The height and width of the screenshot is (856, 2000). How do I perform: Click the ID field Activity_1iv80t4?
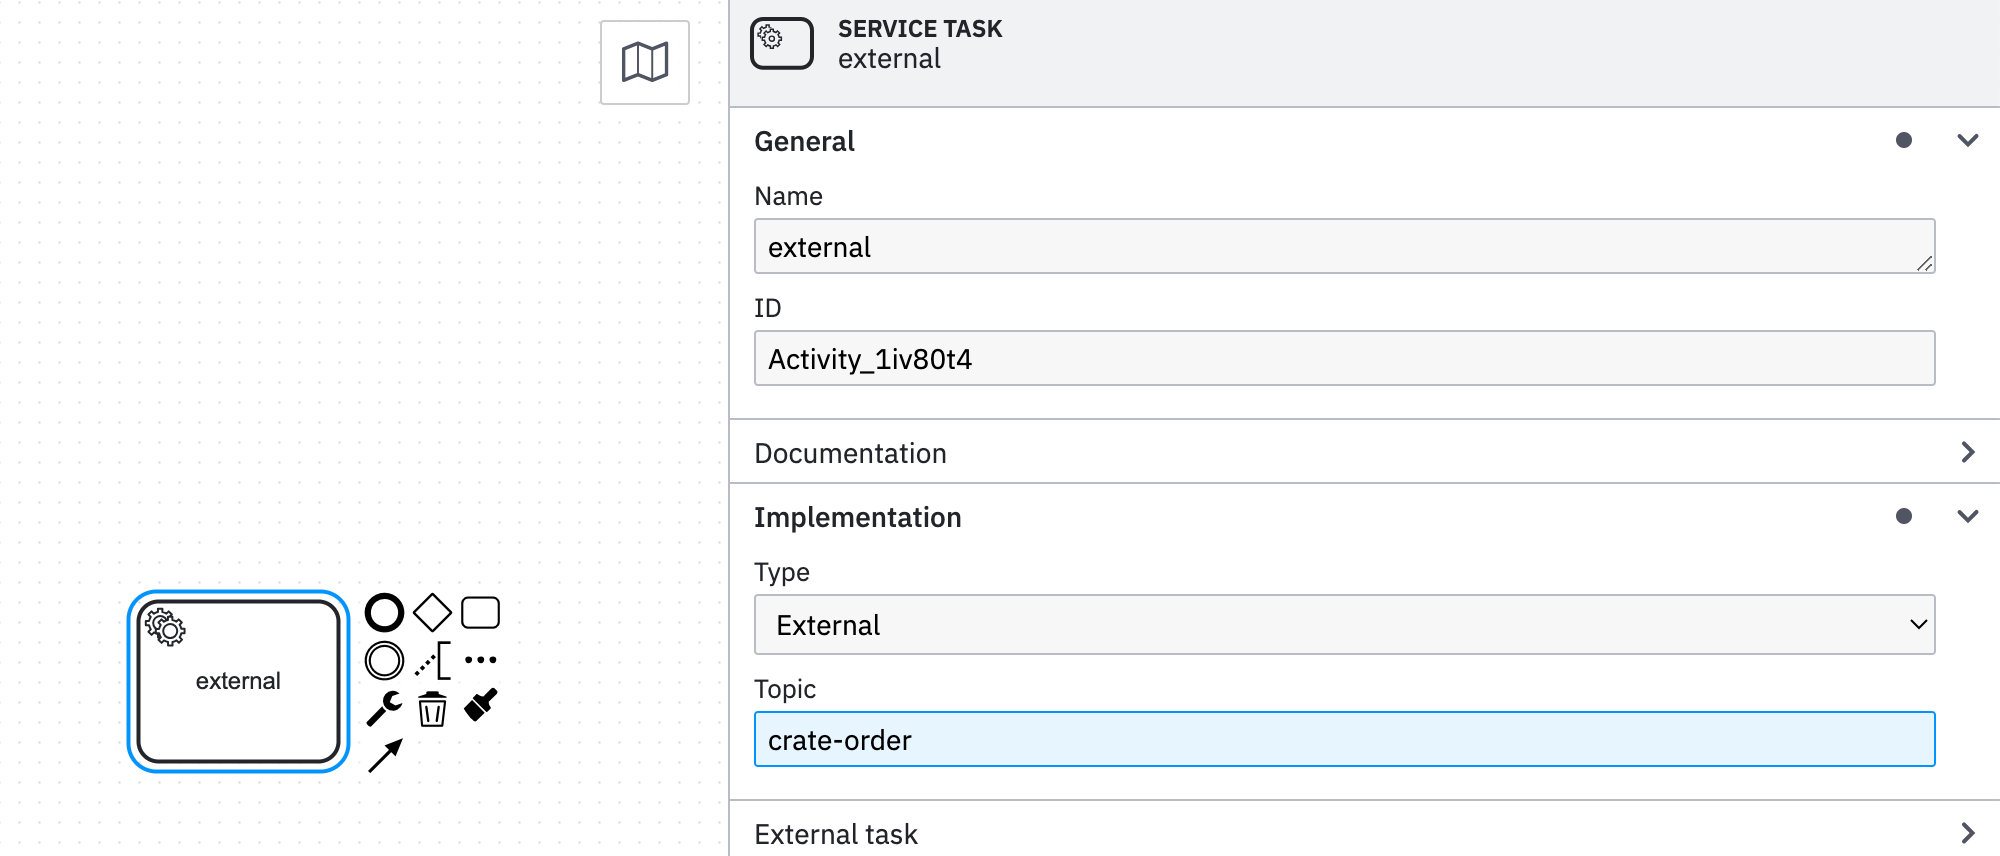1344,358
